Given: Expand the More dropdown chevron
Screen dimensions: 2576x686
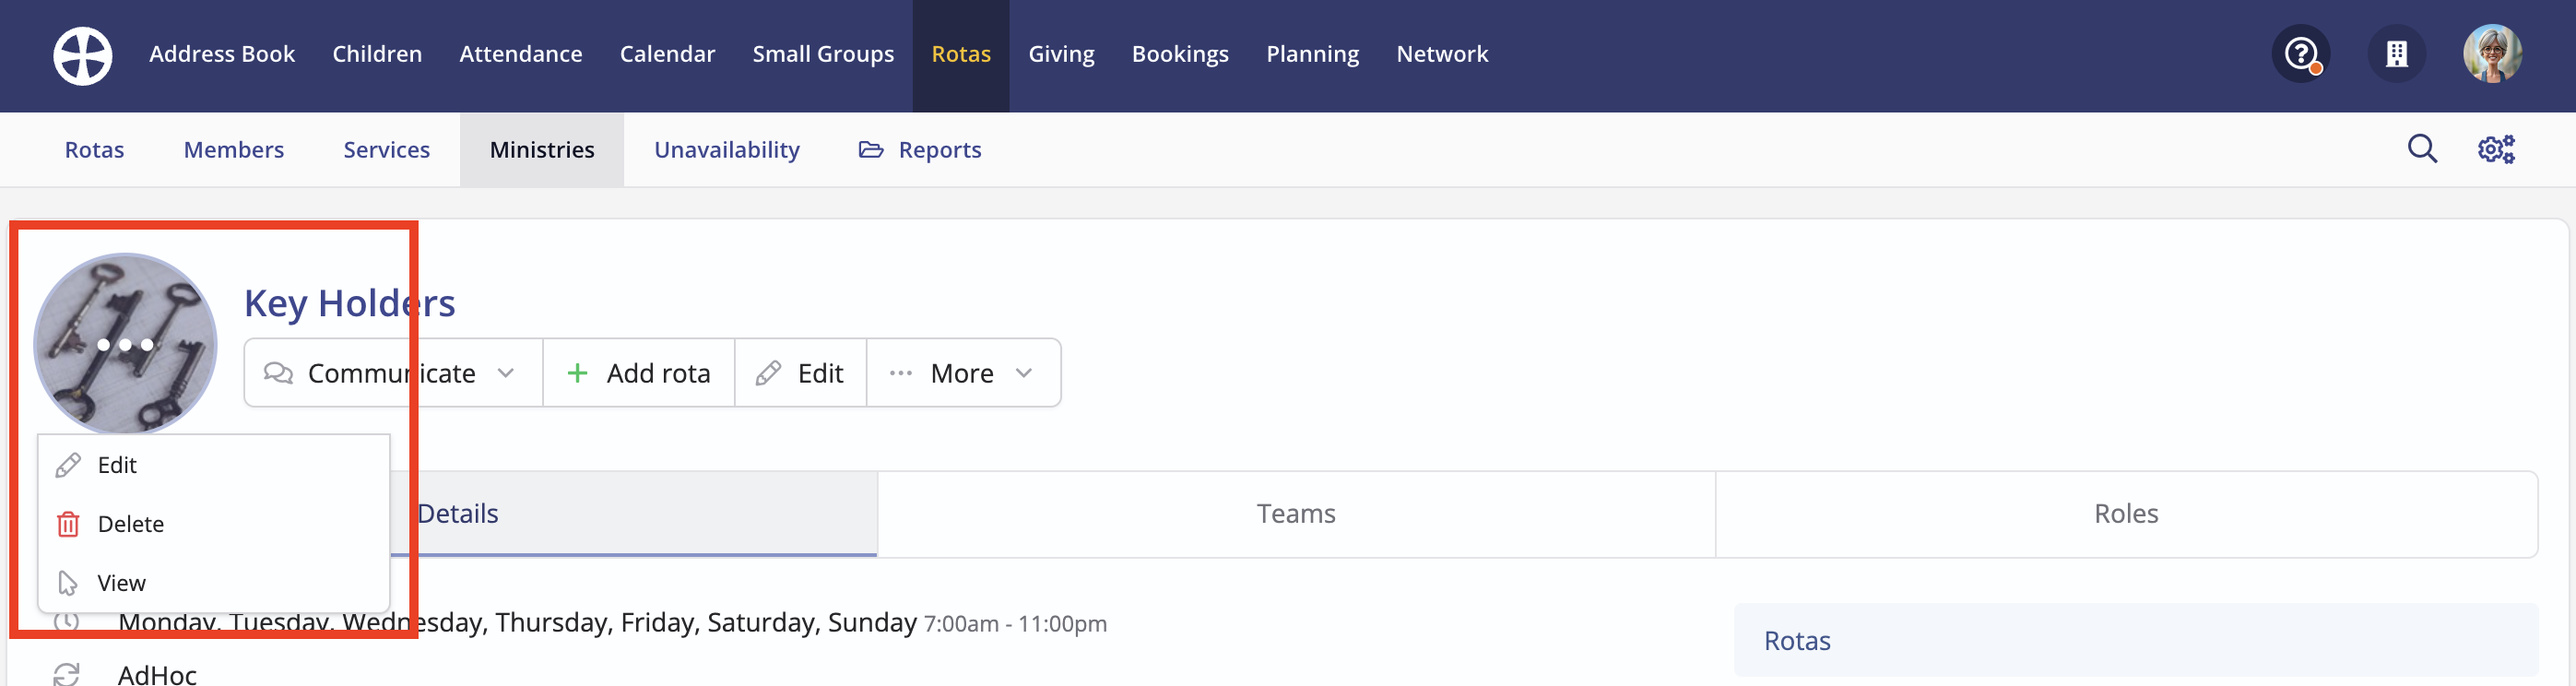Looking at the screenshot, I should click(x=1024, y=373).
